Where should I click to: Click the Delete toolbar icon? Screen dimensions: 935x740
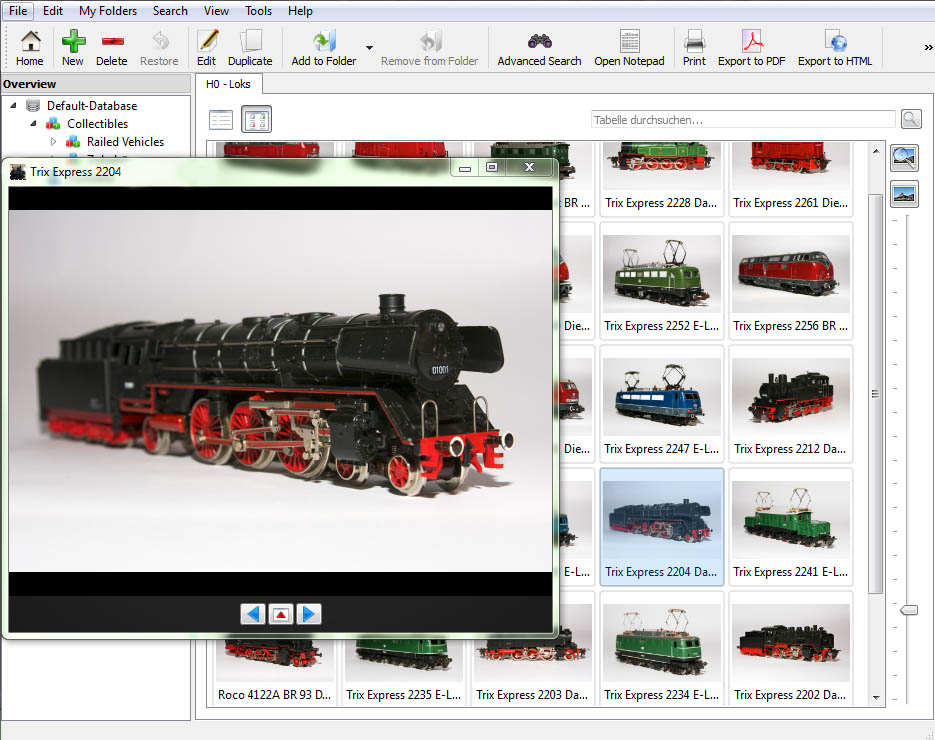pyautogui.click(x=112, y=48)
